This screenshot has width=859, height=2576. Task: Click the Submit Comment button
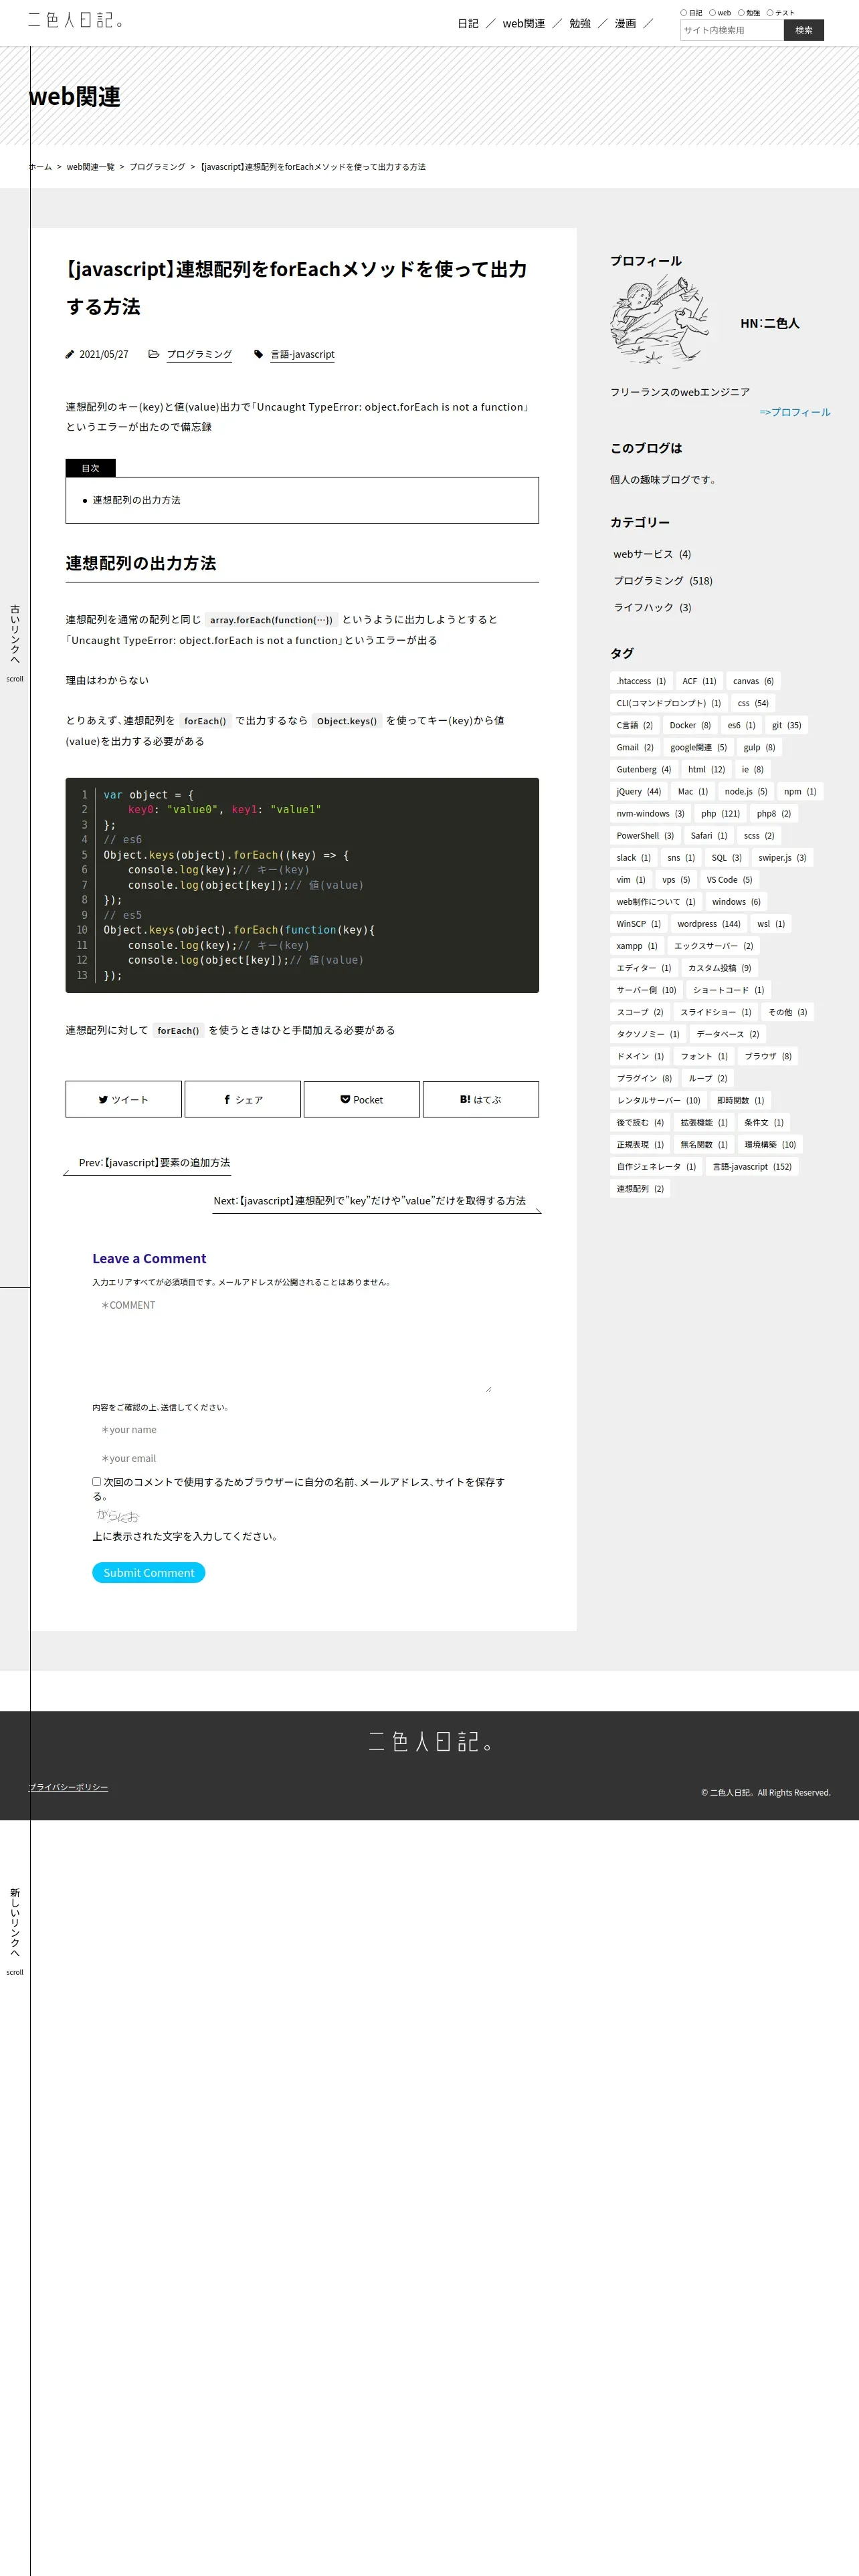pos(149,1572)
